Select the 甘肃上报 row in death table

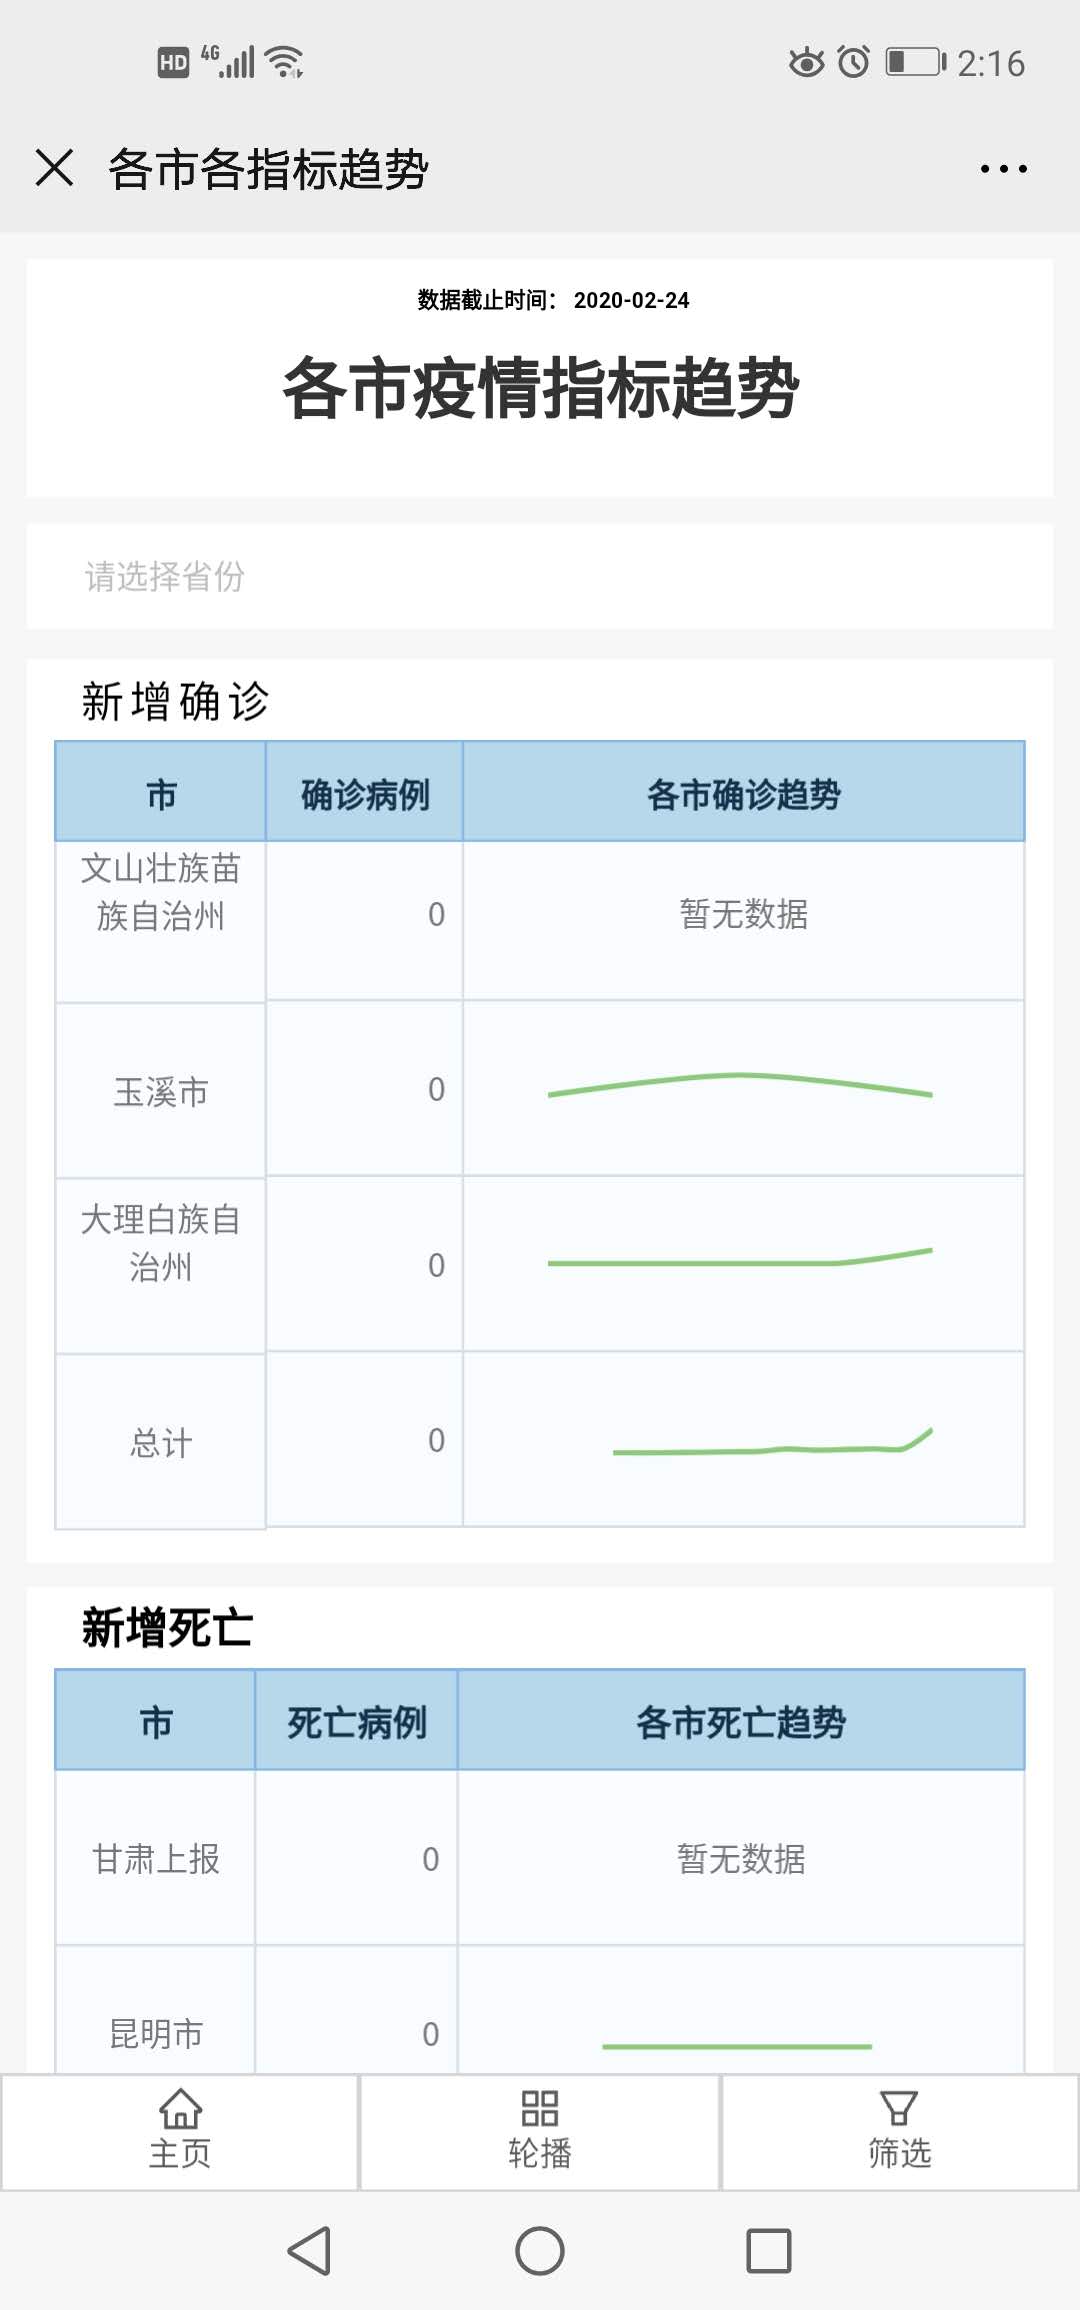point(156,1859)
